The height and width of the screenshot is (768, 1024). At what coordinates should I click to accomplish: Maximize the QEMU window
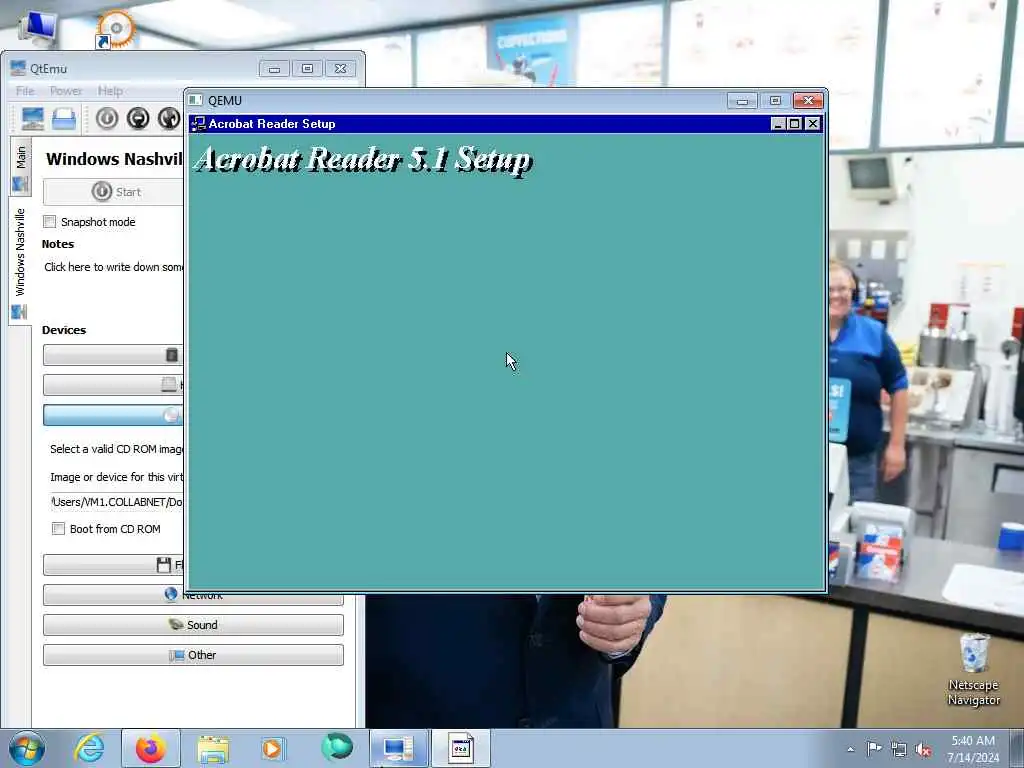775,101
